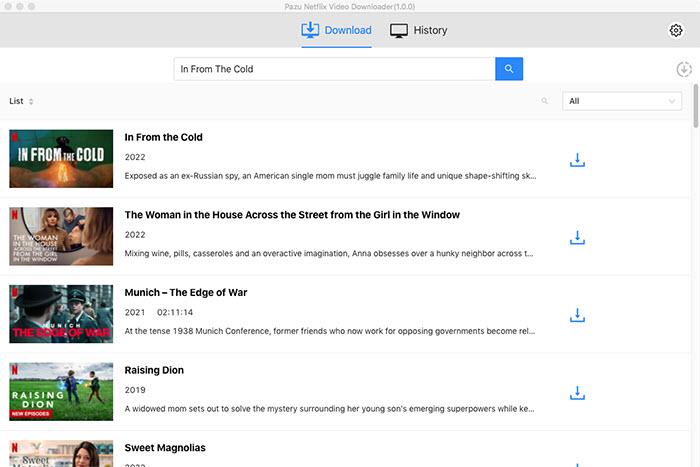Open the settings gear
The width and height of the screenshot is (700, 467).
click(675, 30)
